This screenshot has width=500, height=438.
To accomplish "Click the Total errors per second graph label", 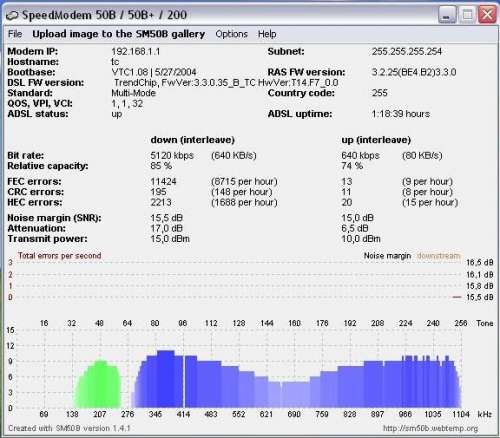I will pyautogui.click(x=59, y=256).
